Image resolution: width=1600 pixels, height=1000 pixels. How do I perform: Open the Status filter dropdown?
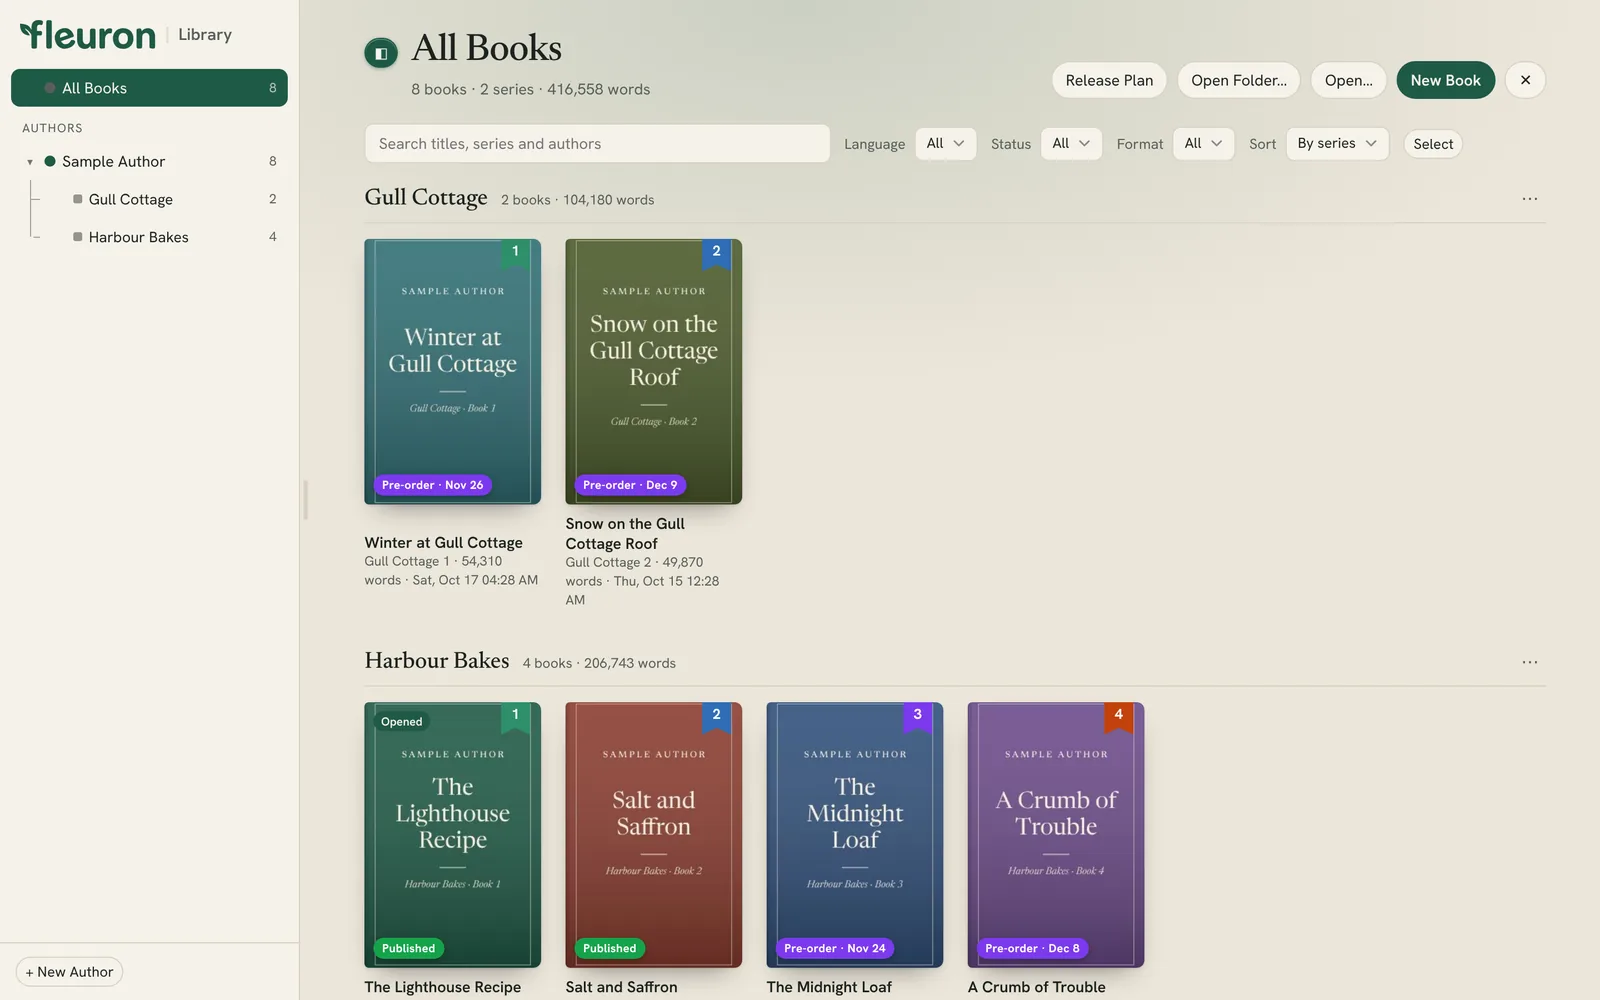[1071, 144]
